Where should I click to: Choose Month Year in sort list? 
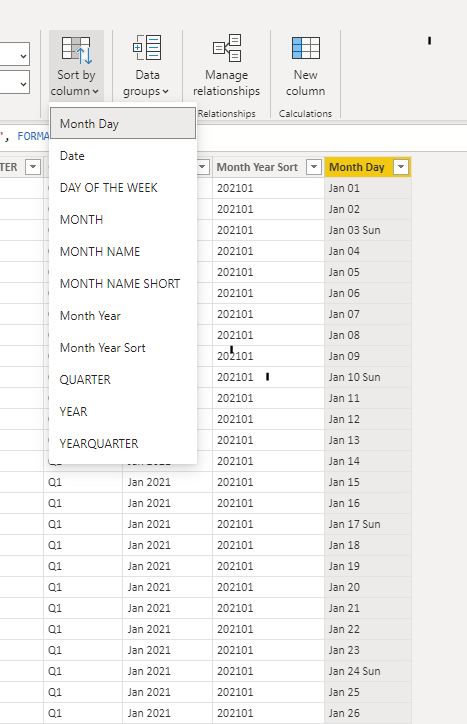click(123, 316)
